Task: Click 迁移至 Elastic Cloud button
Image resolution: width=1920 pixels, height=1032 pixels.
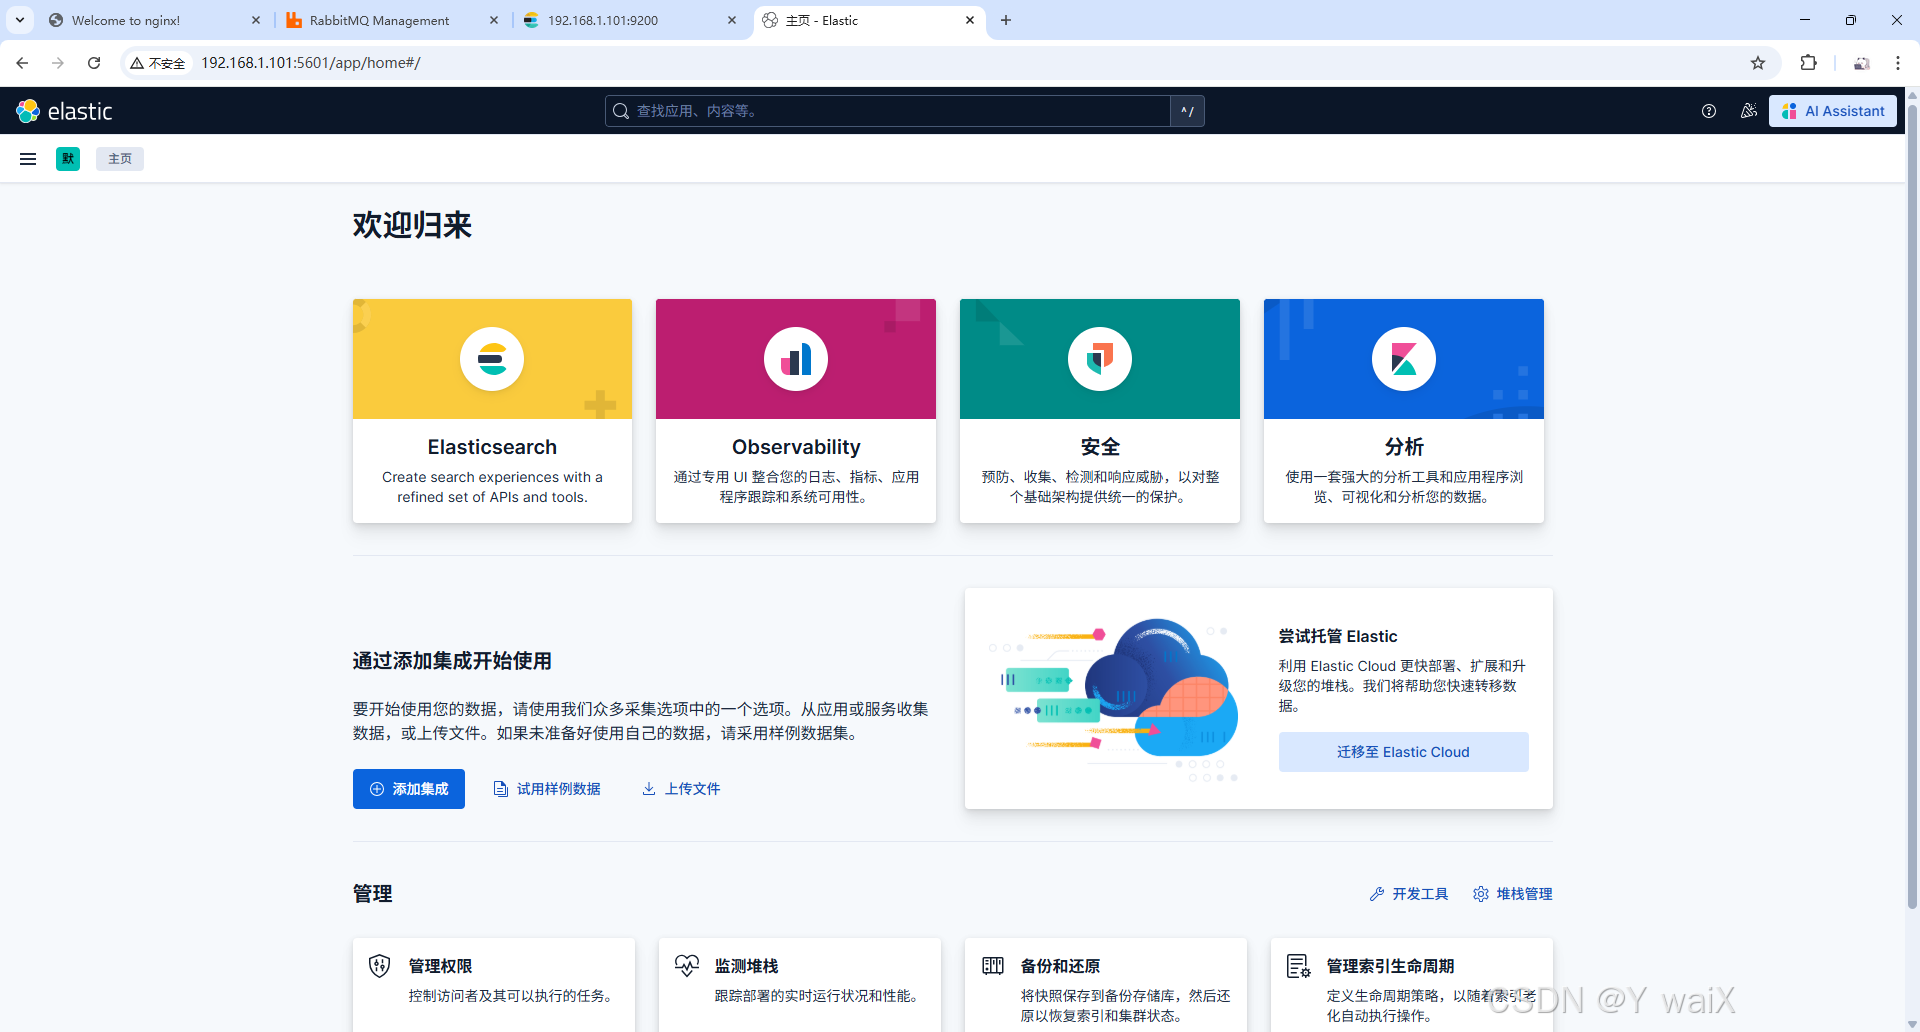Action: point(1404,752)
